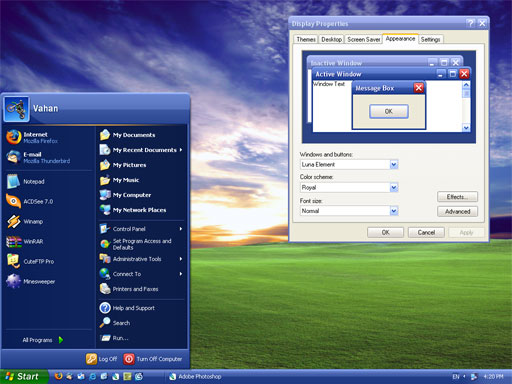512x384 pixels.
Task: Launch Notepad from Start menu
Action: (x=48, y=181)
